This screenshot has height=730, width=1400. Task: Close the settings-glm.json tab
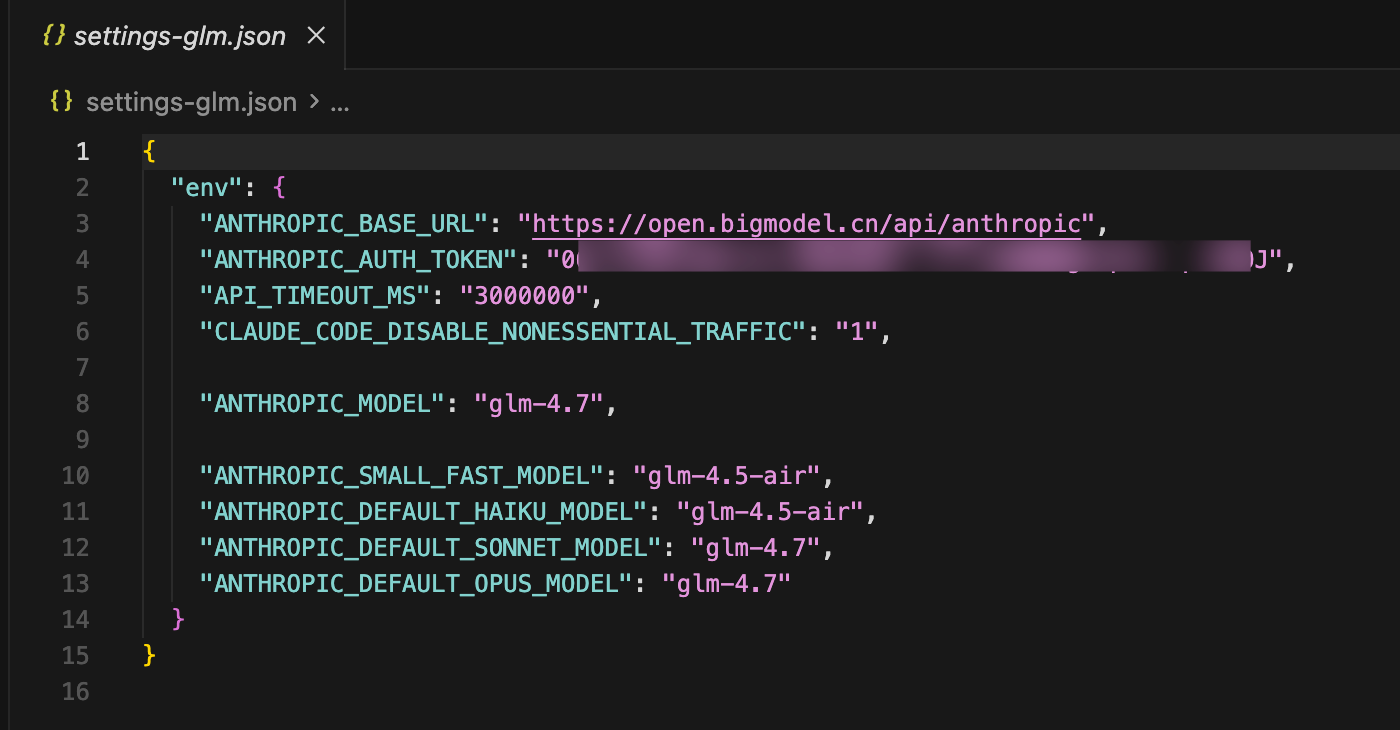(x=316, y=36)
